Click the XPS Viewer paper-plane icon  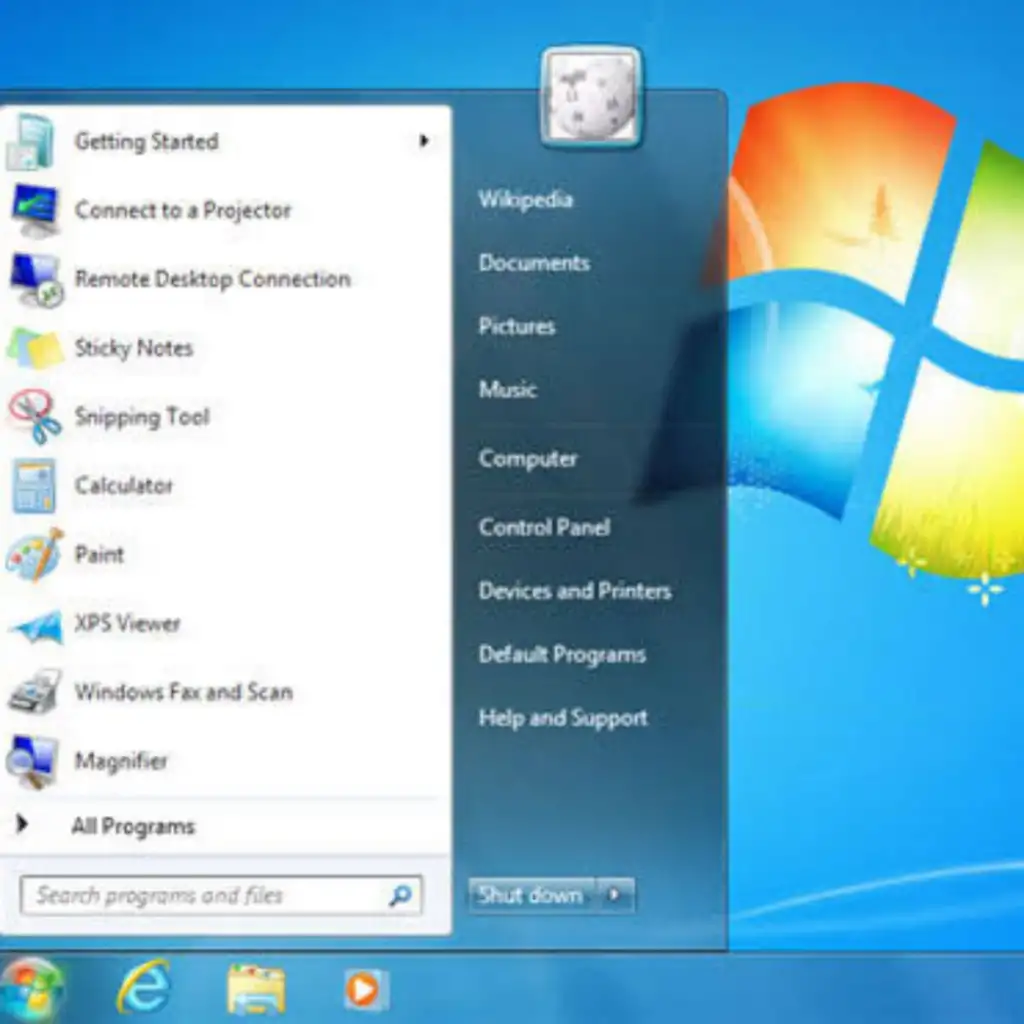coord(35,625)
